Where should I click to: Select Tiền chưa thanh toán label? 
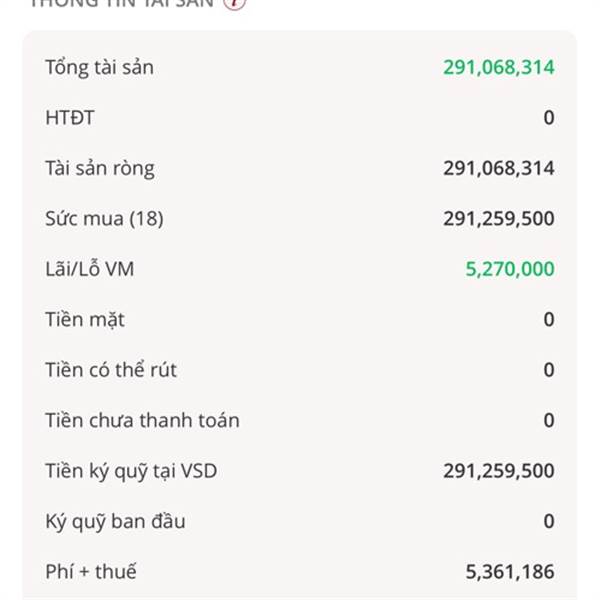(x=142, y=421)
